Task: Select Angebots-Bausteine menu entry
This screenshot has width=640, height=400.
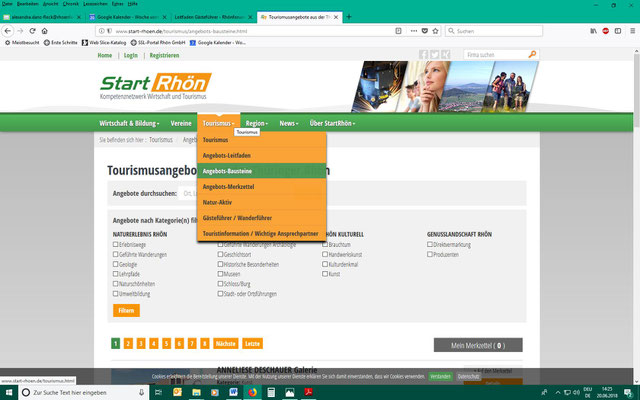Action: [262, 171]
